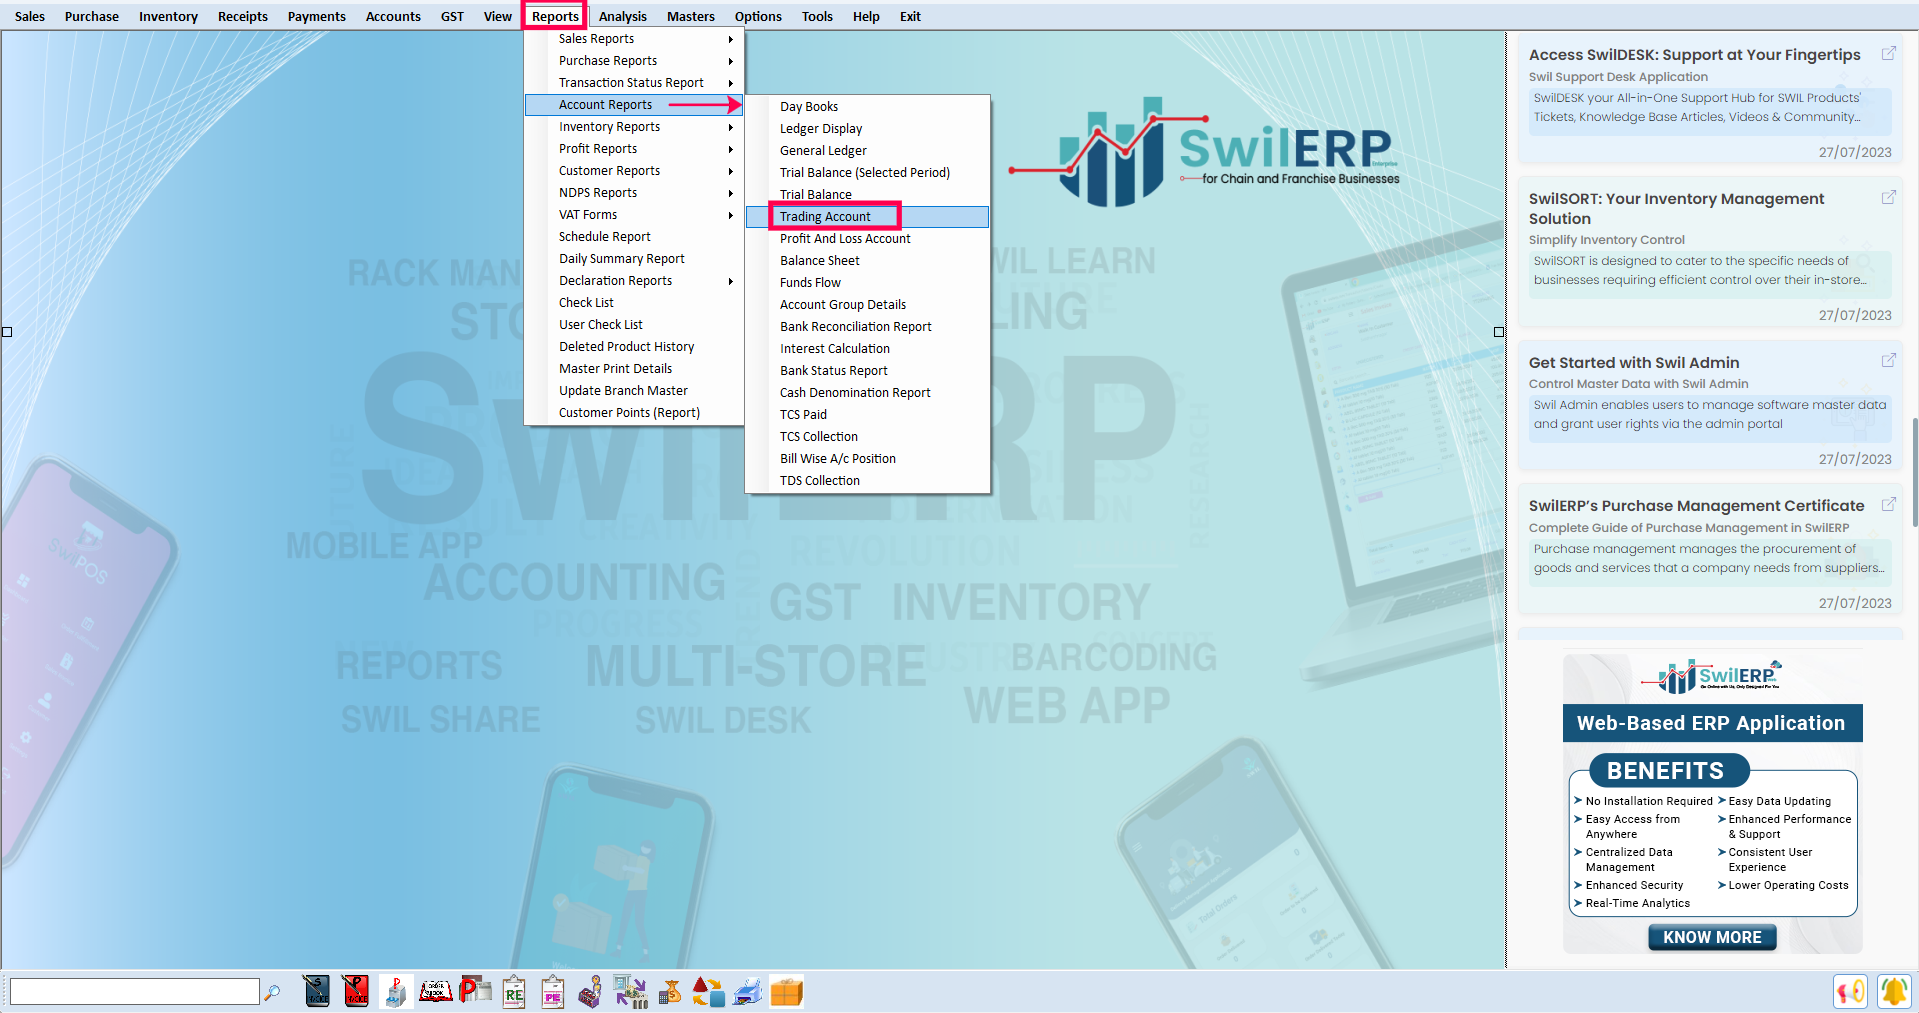Open external link on Access SwilDESK card
Image resolution: width=1919 pixels, height=1013 pixels.
pos(1888,54)
